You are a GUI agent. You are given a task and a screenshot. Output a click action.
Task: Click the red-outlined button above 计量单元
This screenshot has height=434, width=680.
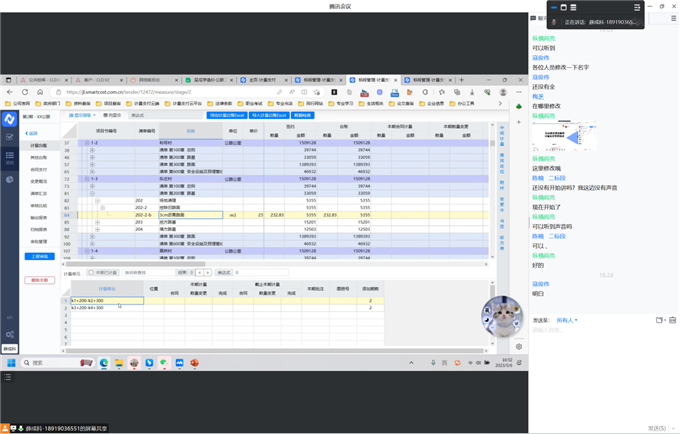coord(40,280)
